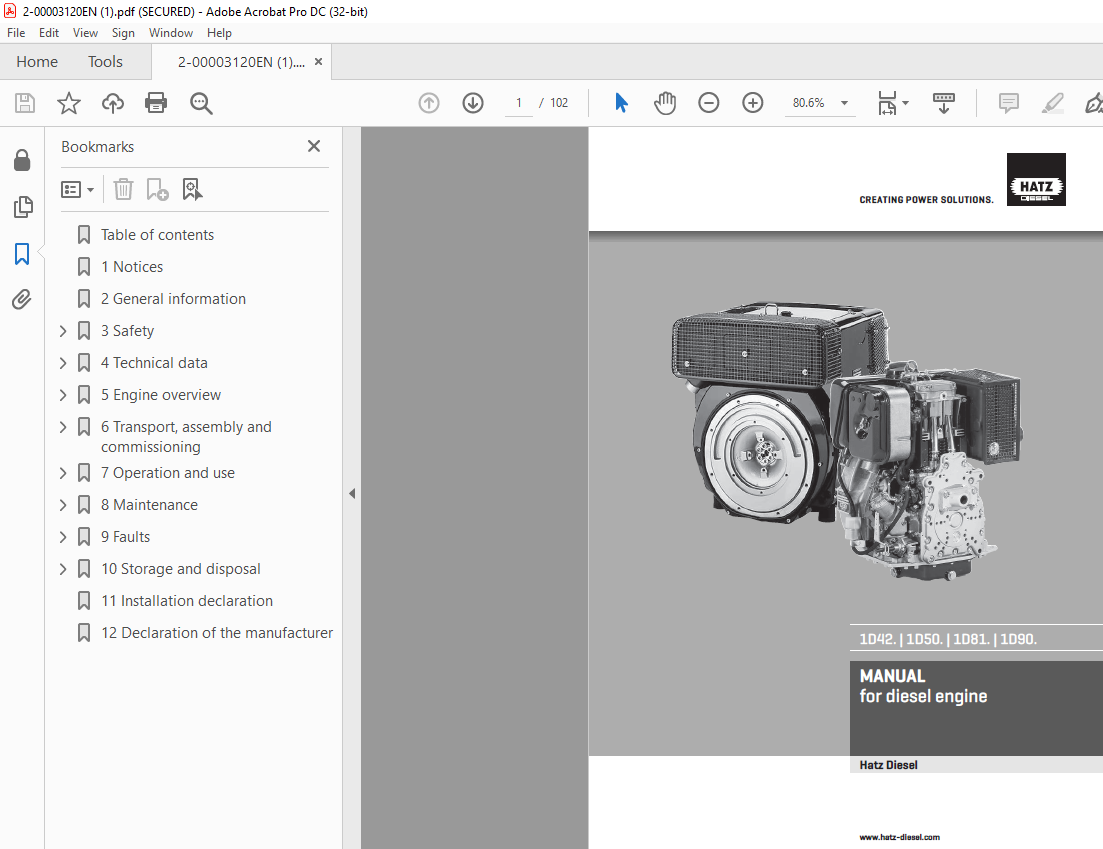The height and width of the screenshot is (849, 1103).
Task: Add file to starred favorites
Action: click(68, 103)
